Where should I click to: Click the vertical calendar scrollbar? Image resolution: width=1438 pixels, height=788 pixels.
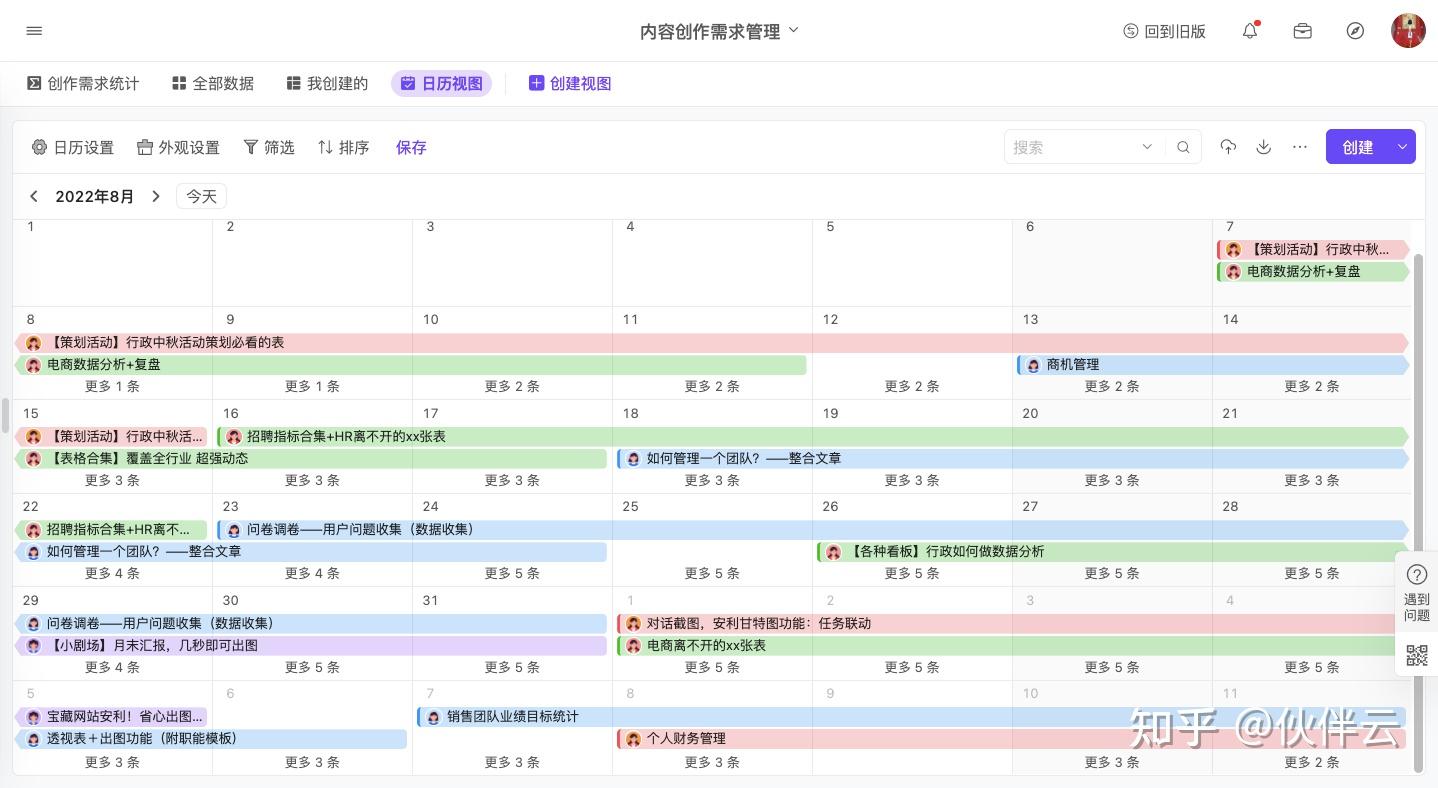click(1417, 513)
